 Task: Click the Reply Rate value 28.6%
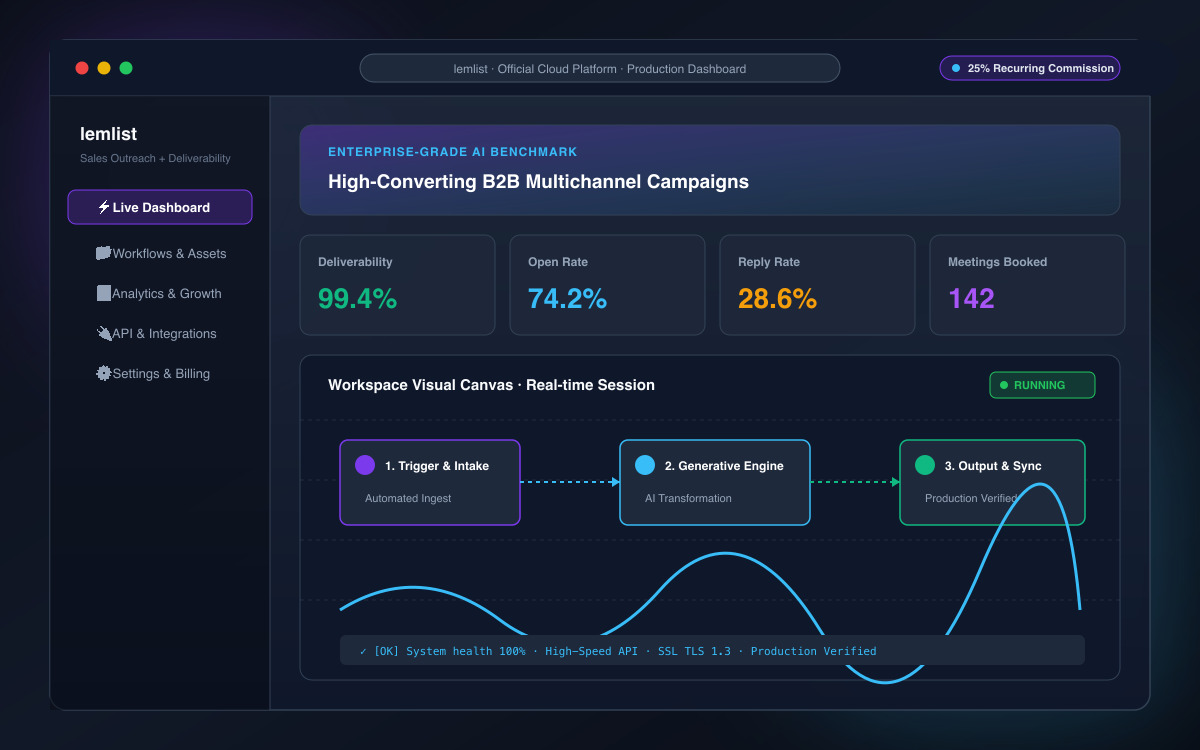pyautogui.click(x=777, y=298)
